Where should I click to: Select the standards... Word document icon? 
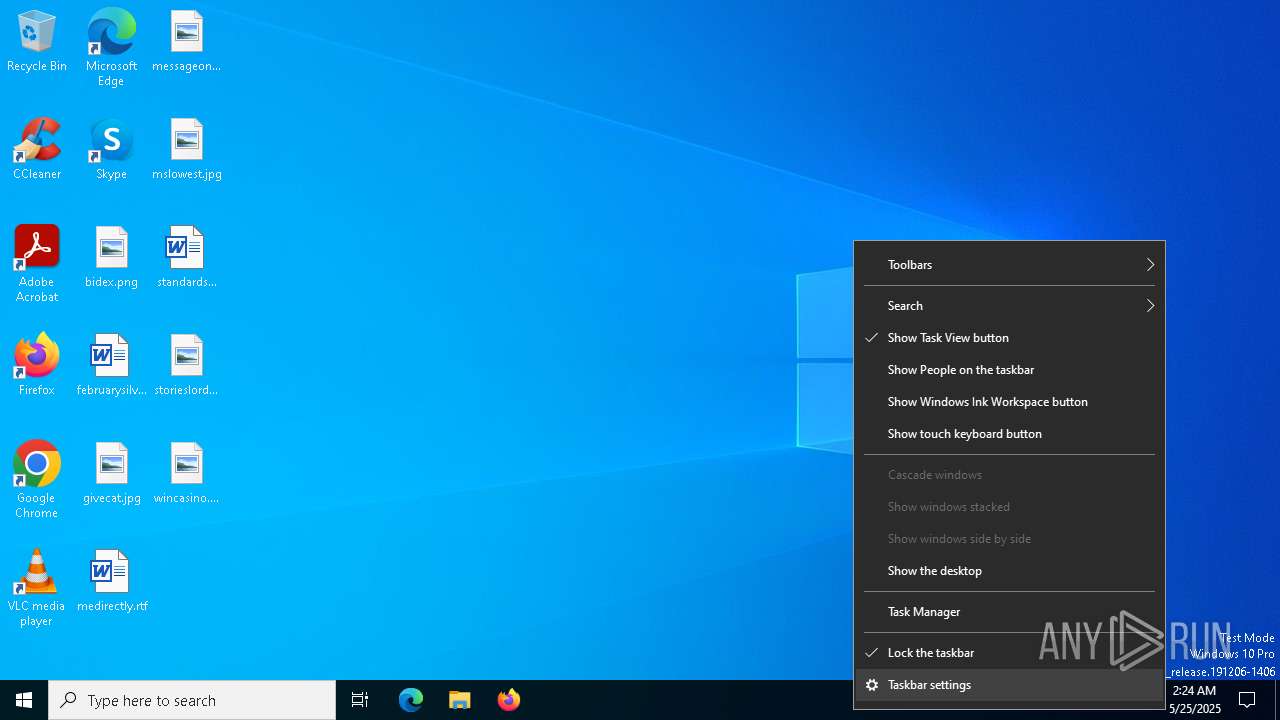pos(186,257)
